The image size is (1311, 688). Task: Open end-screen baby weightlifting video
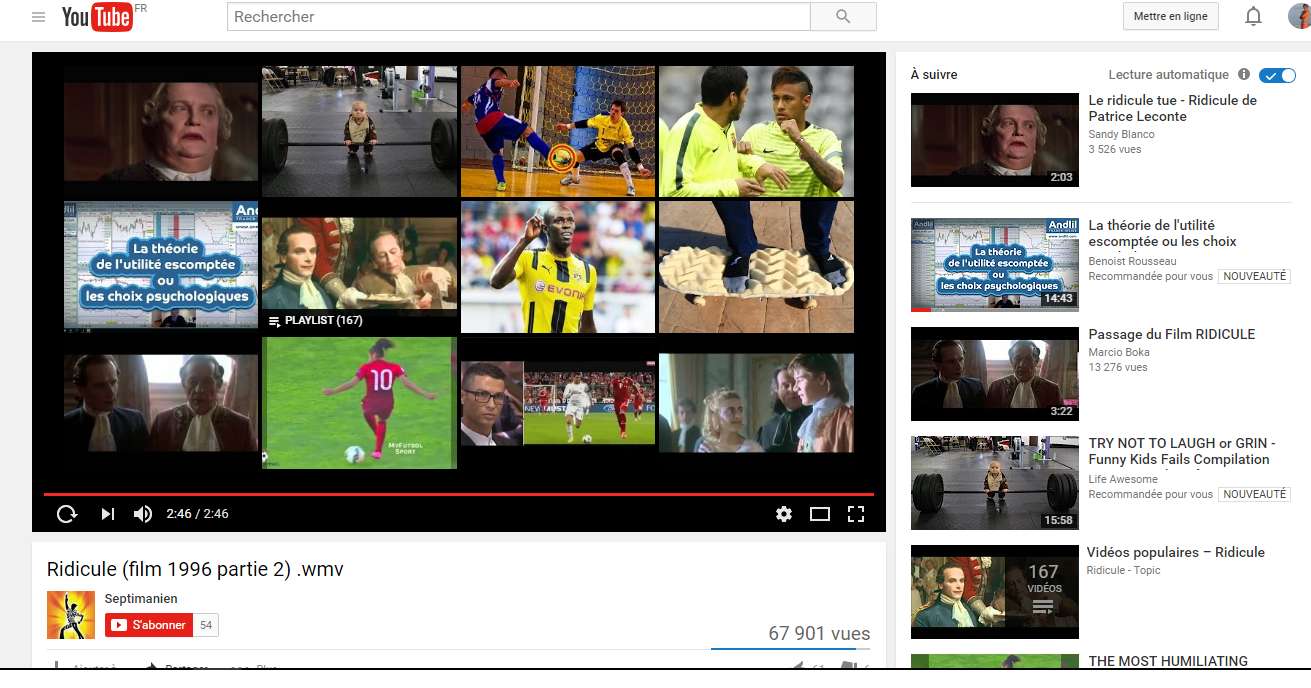pyautogui.click(x=359, y=131)
